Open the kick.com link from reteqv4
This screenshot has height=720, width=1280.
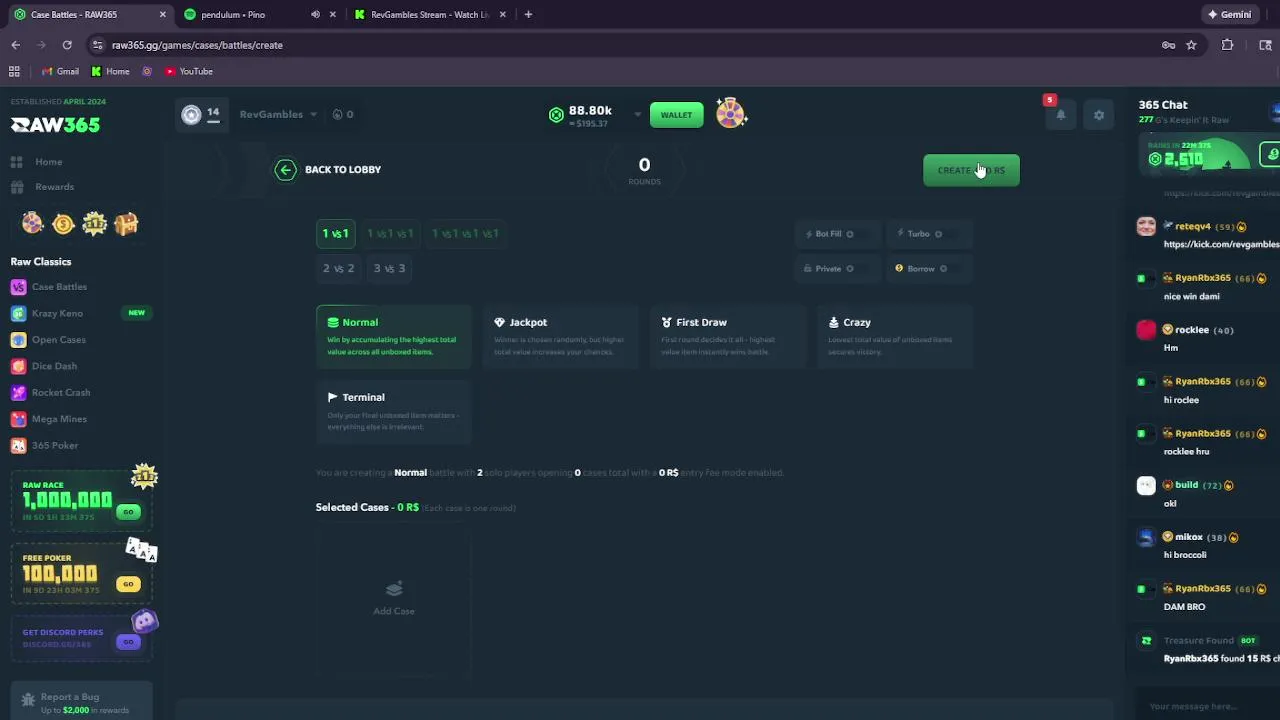[x=1221, y=244]
